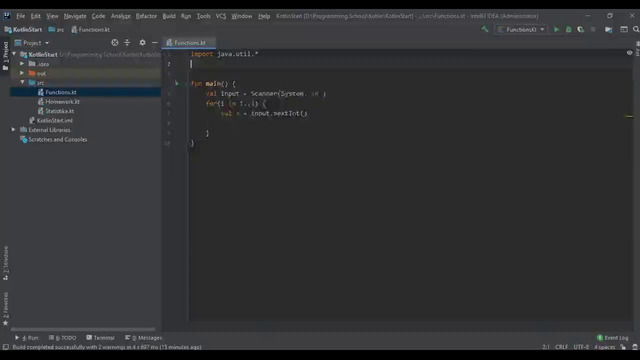This screenshot has width=640, height=360.
Task: Collapse the KotlinStart root folder
Action: click(x=14, y=54)
